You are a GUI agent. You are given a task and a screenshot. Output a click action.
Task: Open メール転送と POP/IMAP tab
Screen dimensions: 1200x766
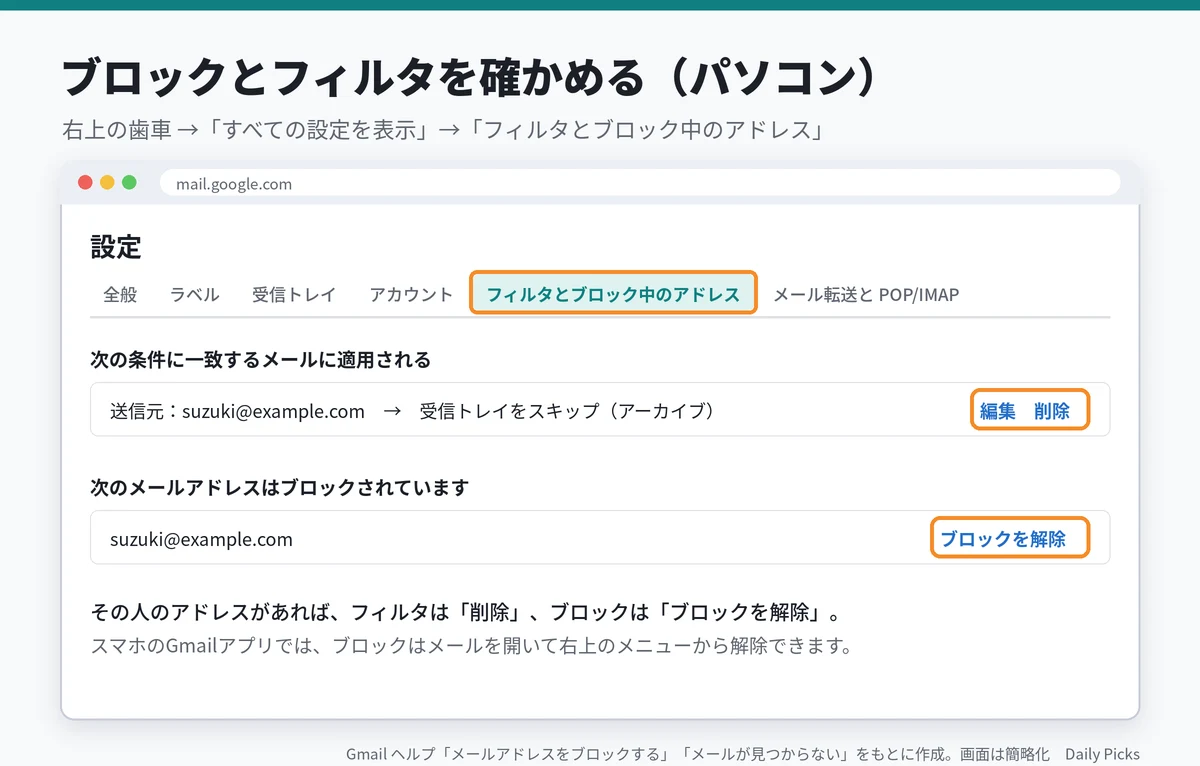click(866, 295)
